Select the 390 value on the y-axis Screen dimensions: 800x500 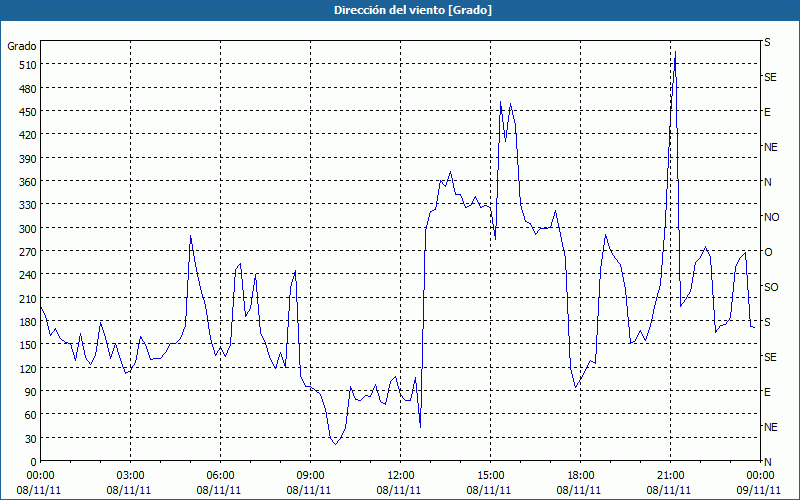28,158
